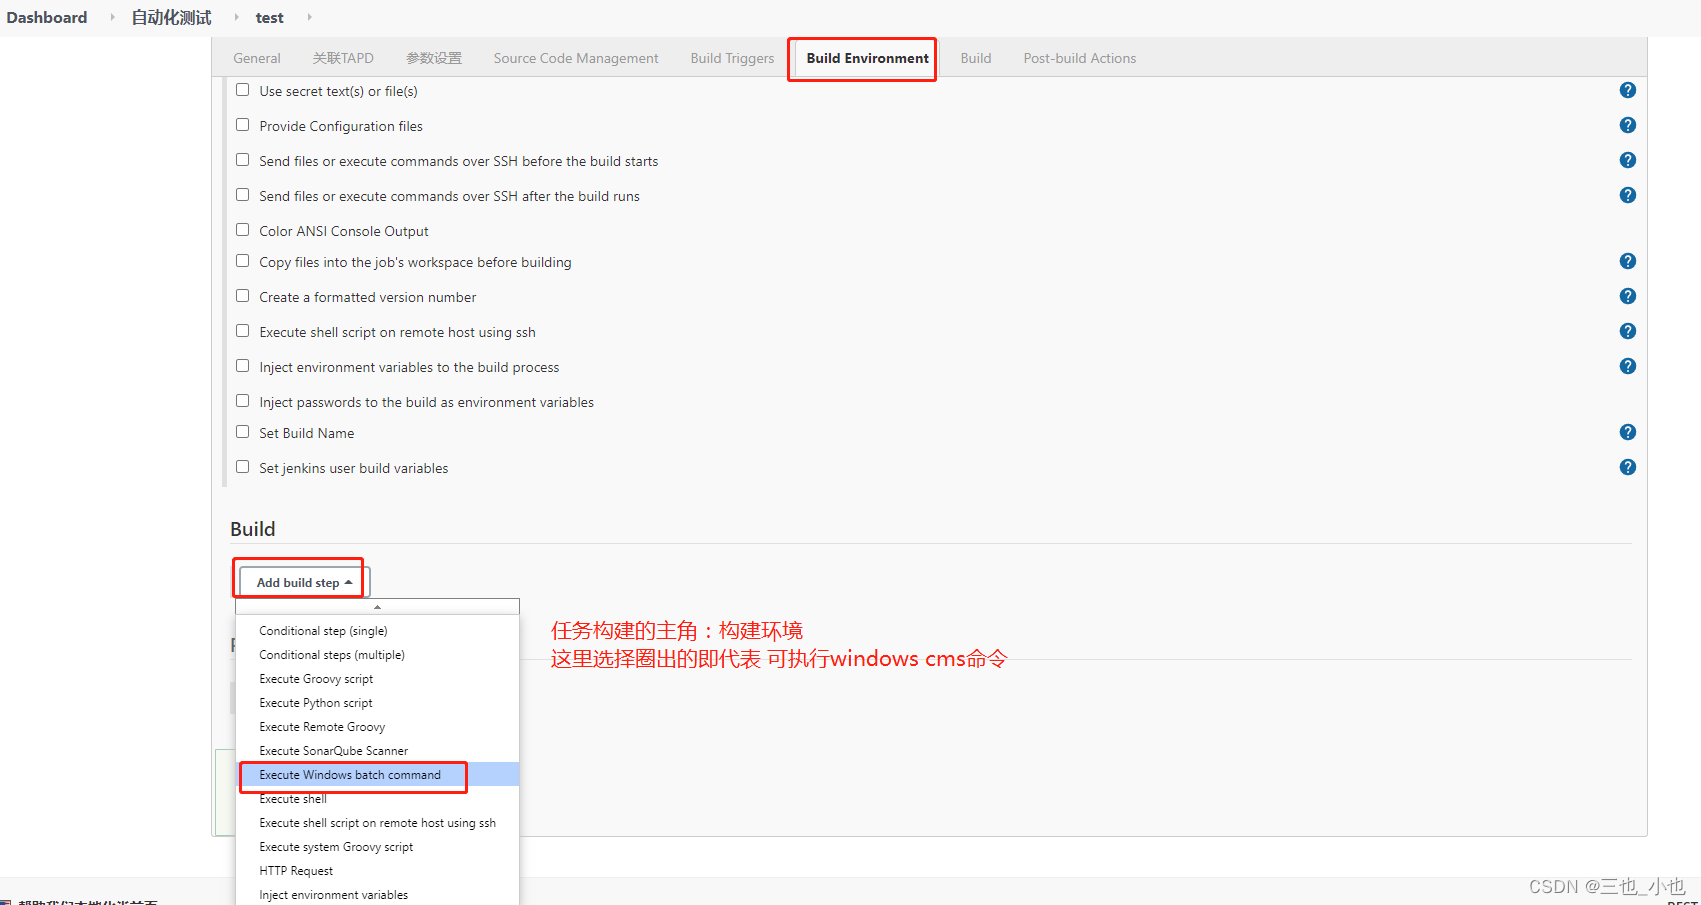Open help for Create a formatted version number
Image resolution: width=1701 pixels, height=905 pixels.
(1628, 296)
